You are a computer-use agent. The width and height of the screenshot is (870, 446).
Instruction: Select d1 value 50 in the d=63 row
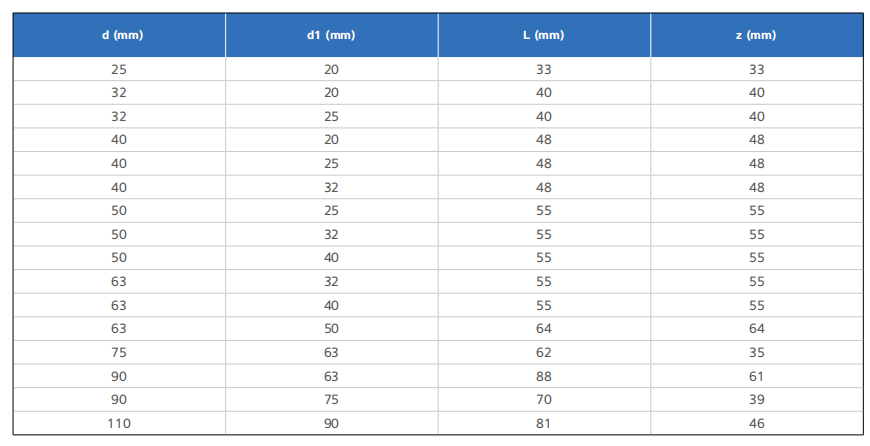(332, 328)
